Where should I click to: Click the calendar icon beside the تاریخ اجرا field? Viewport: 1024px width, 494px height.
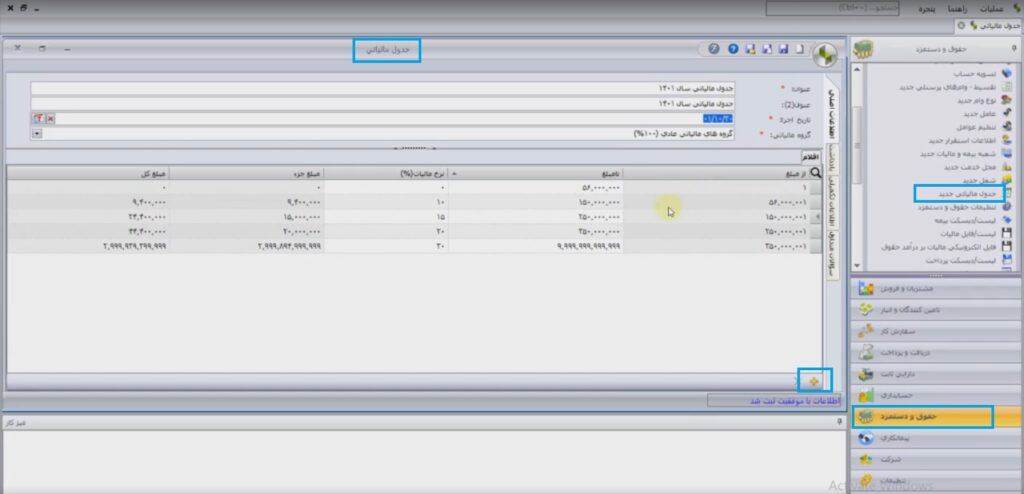39,118
